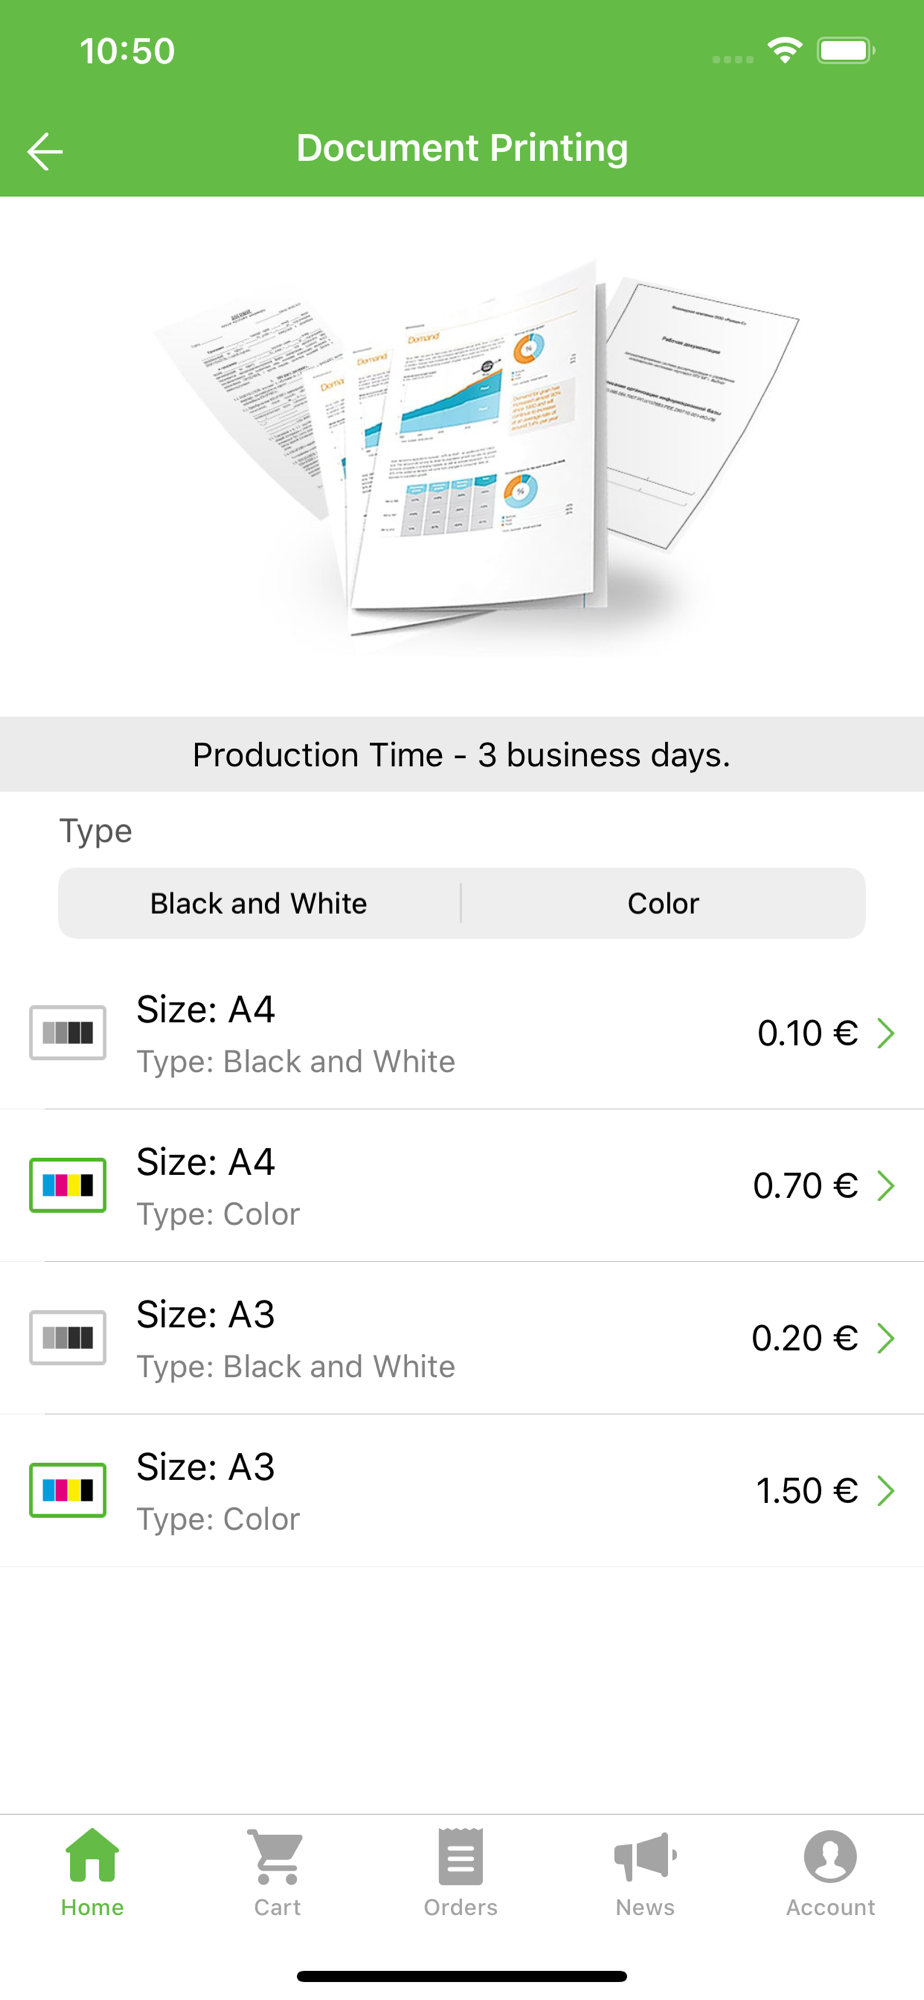Tap the CMYK color icon for A3 Color
This screenshot has height=2000, width=924.
(68, 1490)
